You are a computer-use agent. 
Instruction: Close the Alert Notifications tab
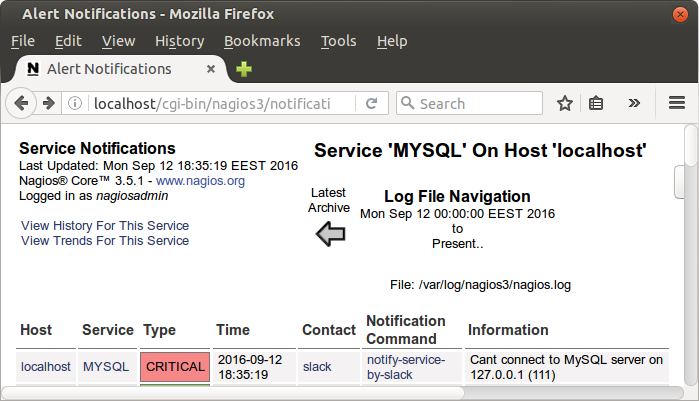[211, 69]
